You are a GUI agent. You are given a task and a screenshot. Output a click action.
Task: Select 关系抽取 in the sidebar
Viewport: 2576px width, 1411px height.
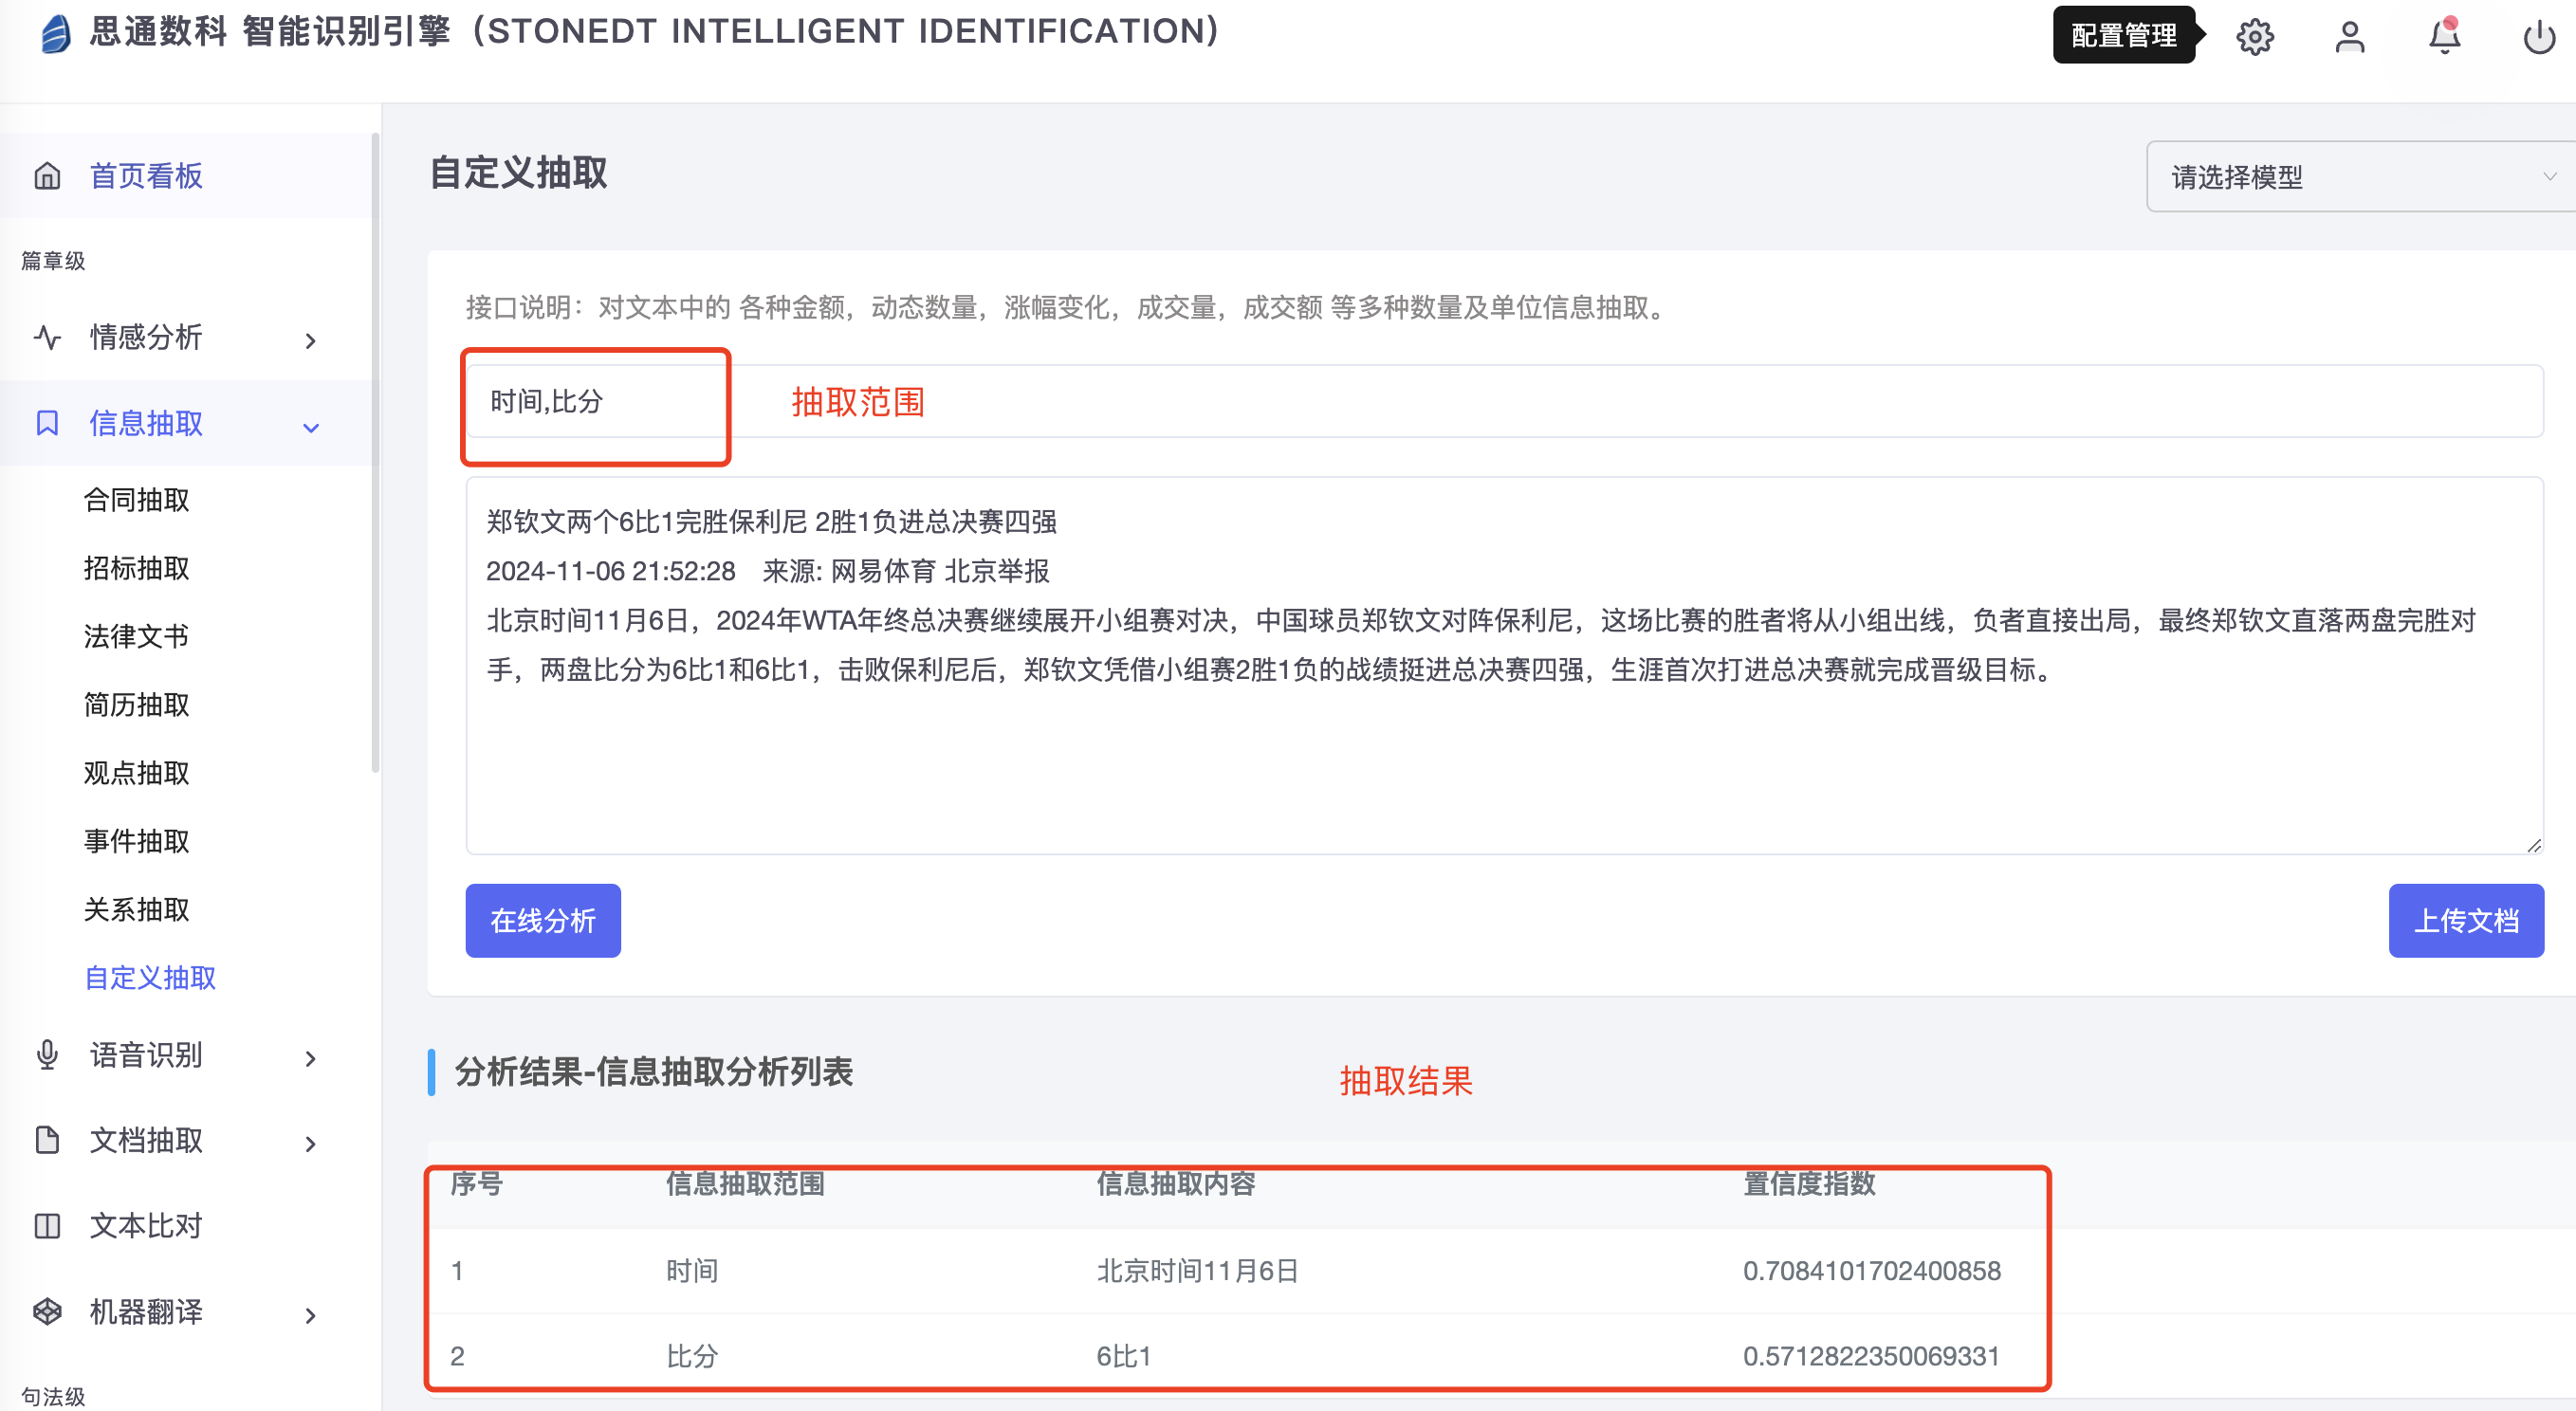137,909
